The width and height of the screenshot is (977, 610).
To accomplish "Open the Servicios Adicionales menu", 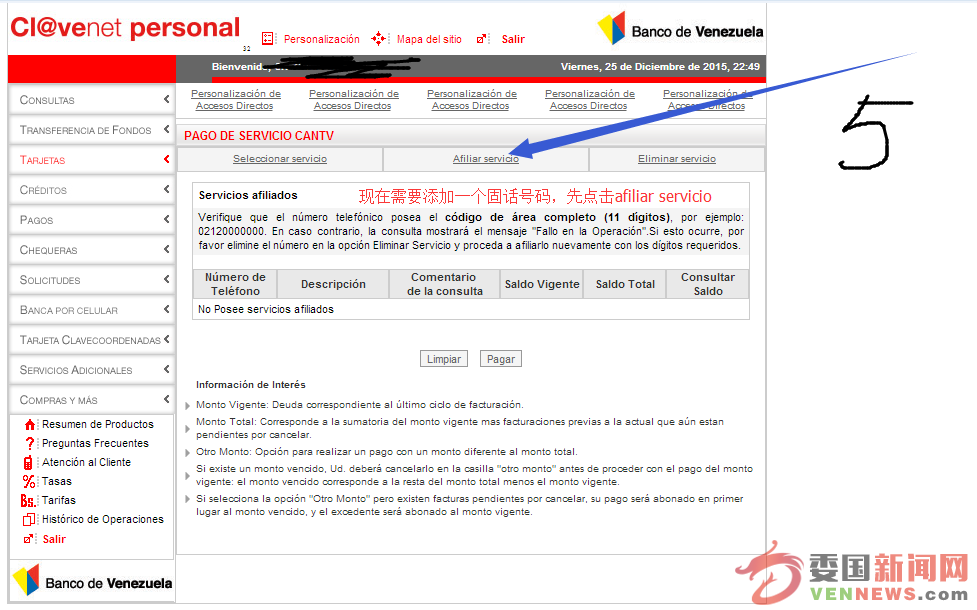I will [92, 369].
